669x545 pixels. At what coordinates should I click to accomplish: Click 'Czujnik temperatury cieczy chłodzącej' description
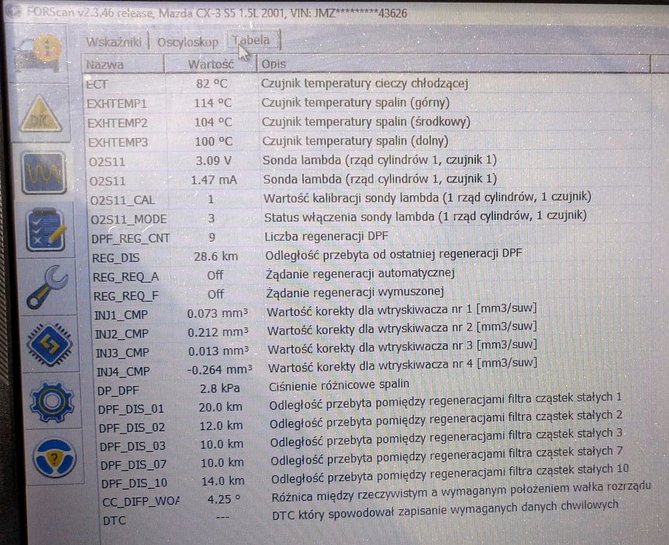point(365,83)
